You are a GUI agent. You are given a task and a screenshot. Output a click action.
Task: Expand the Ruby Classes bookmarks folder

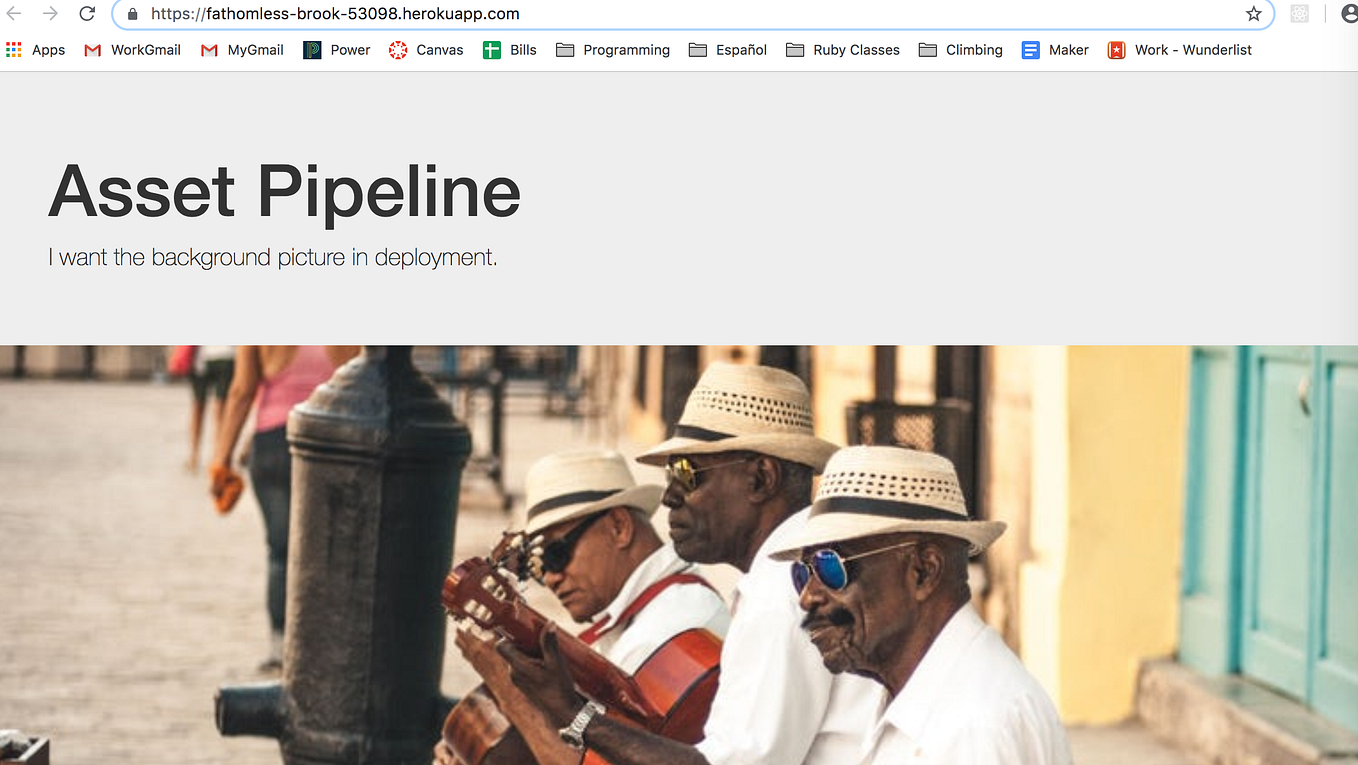point(843,50)
